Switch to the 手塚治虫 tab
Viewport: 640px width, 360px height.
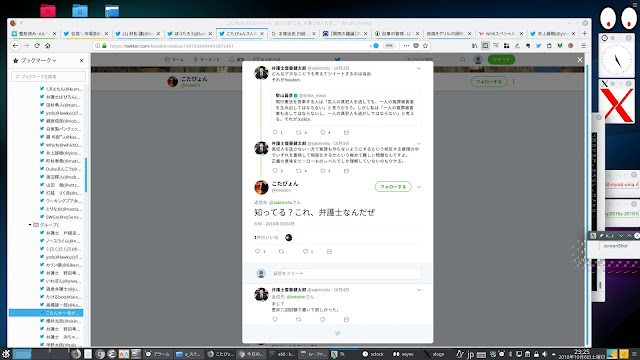pyautogui.click(x=292, y=33)
